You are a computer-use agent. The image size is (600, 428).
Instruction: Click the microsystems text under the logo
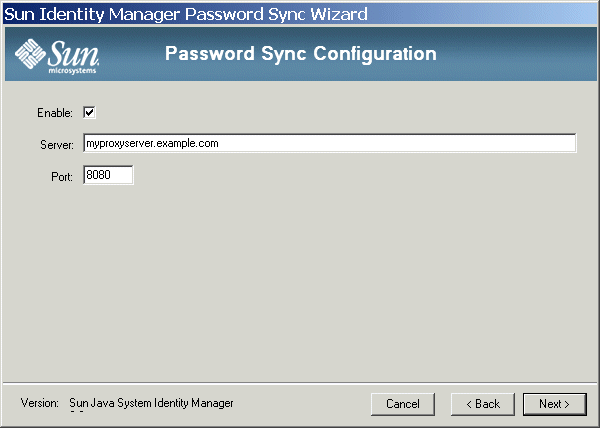[72, 71]
